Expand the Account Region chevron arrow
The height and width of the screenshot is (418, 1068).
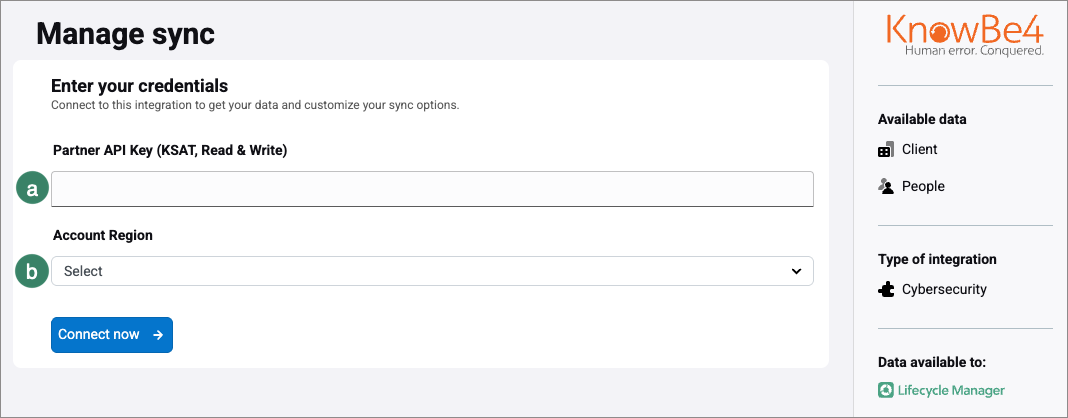pyautogui.click(x=796, y=271)
